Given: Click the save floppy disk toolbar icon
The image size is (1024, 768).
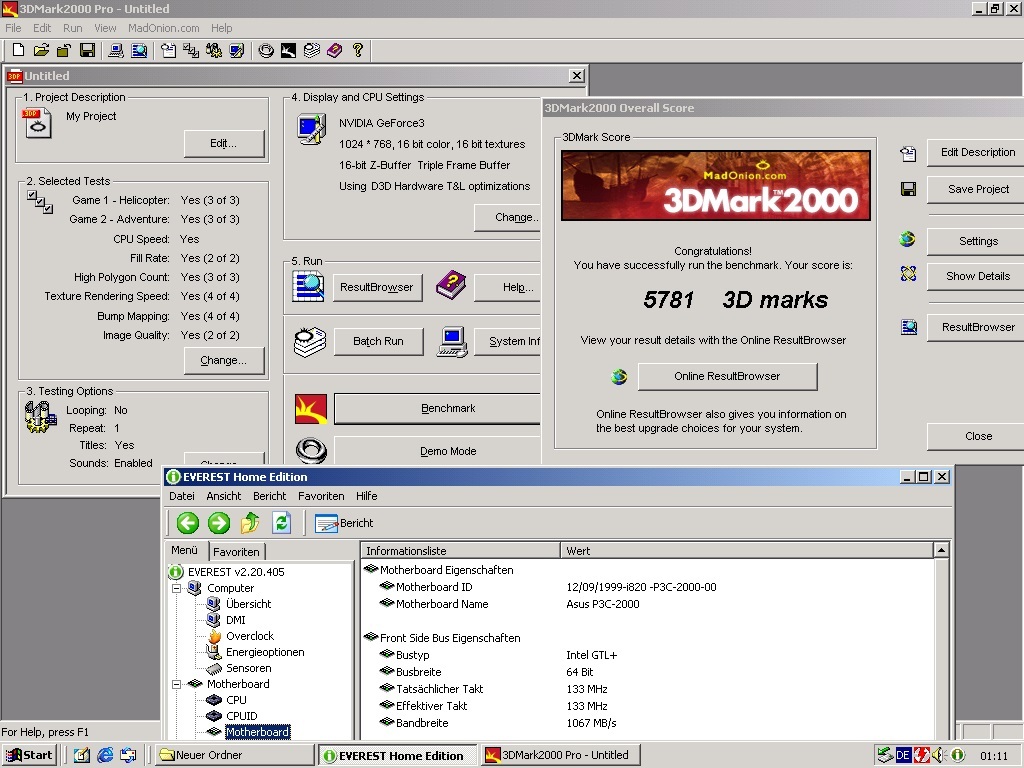Looking at the screenshot, I should point(87,50).
